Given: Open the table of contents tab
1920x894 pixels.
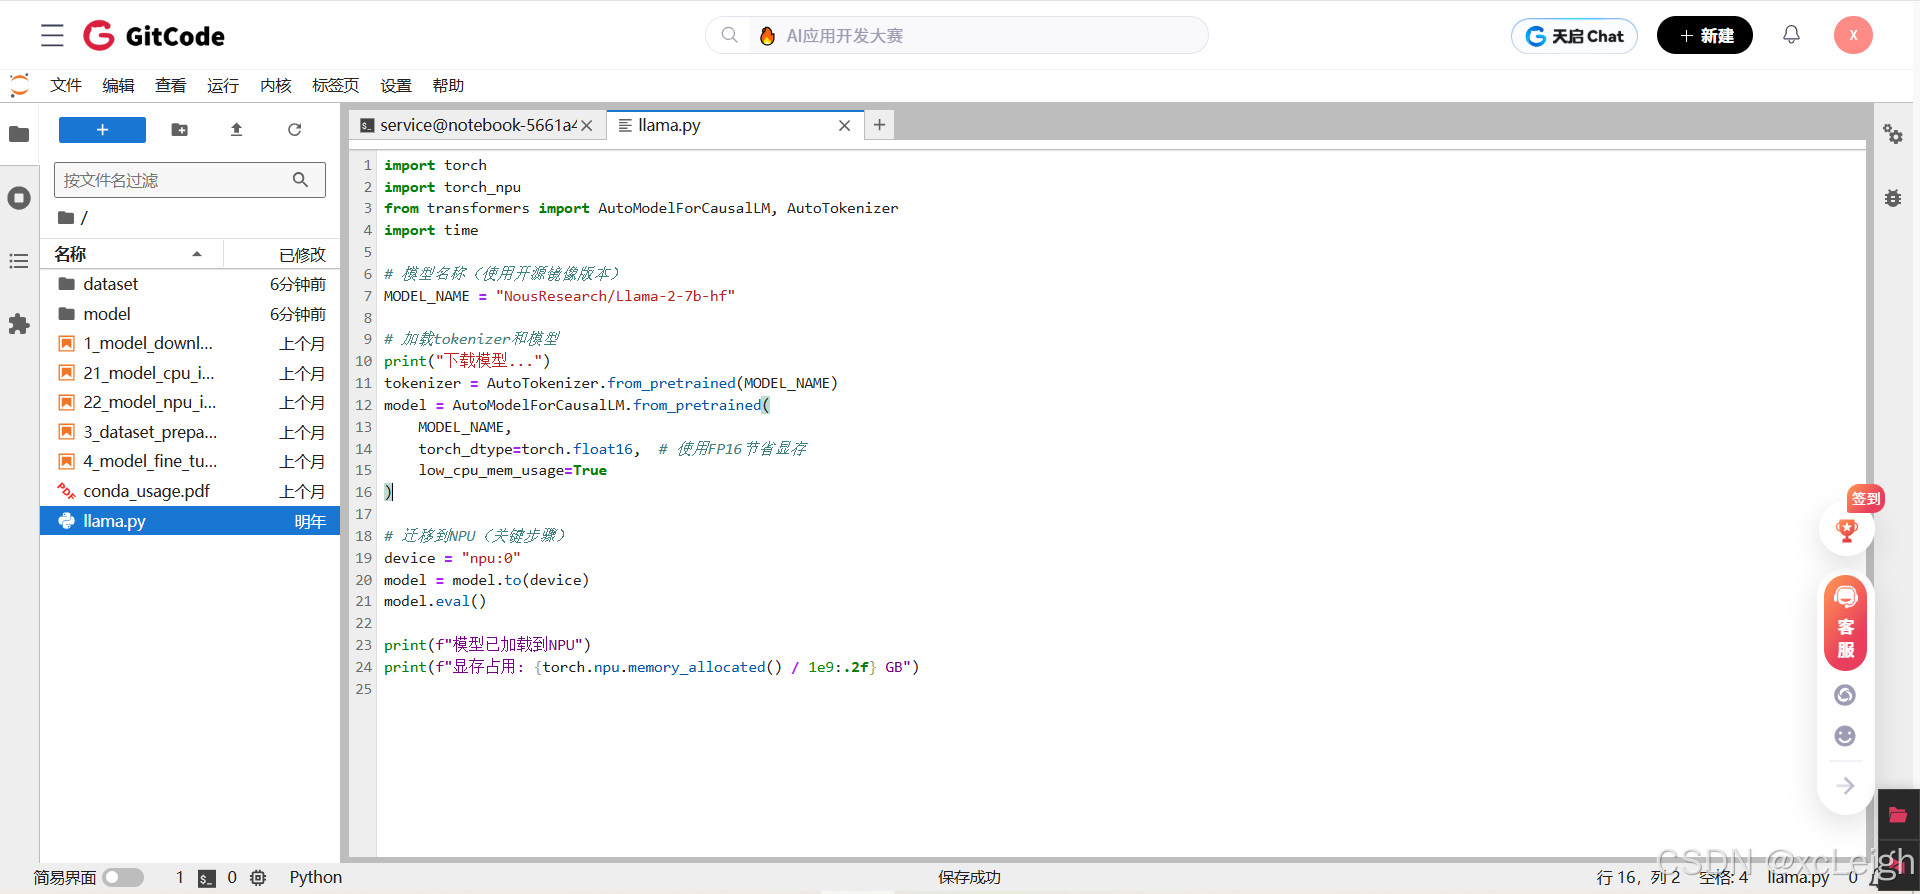Looking at the screenshot, I should coord(19,261).
